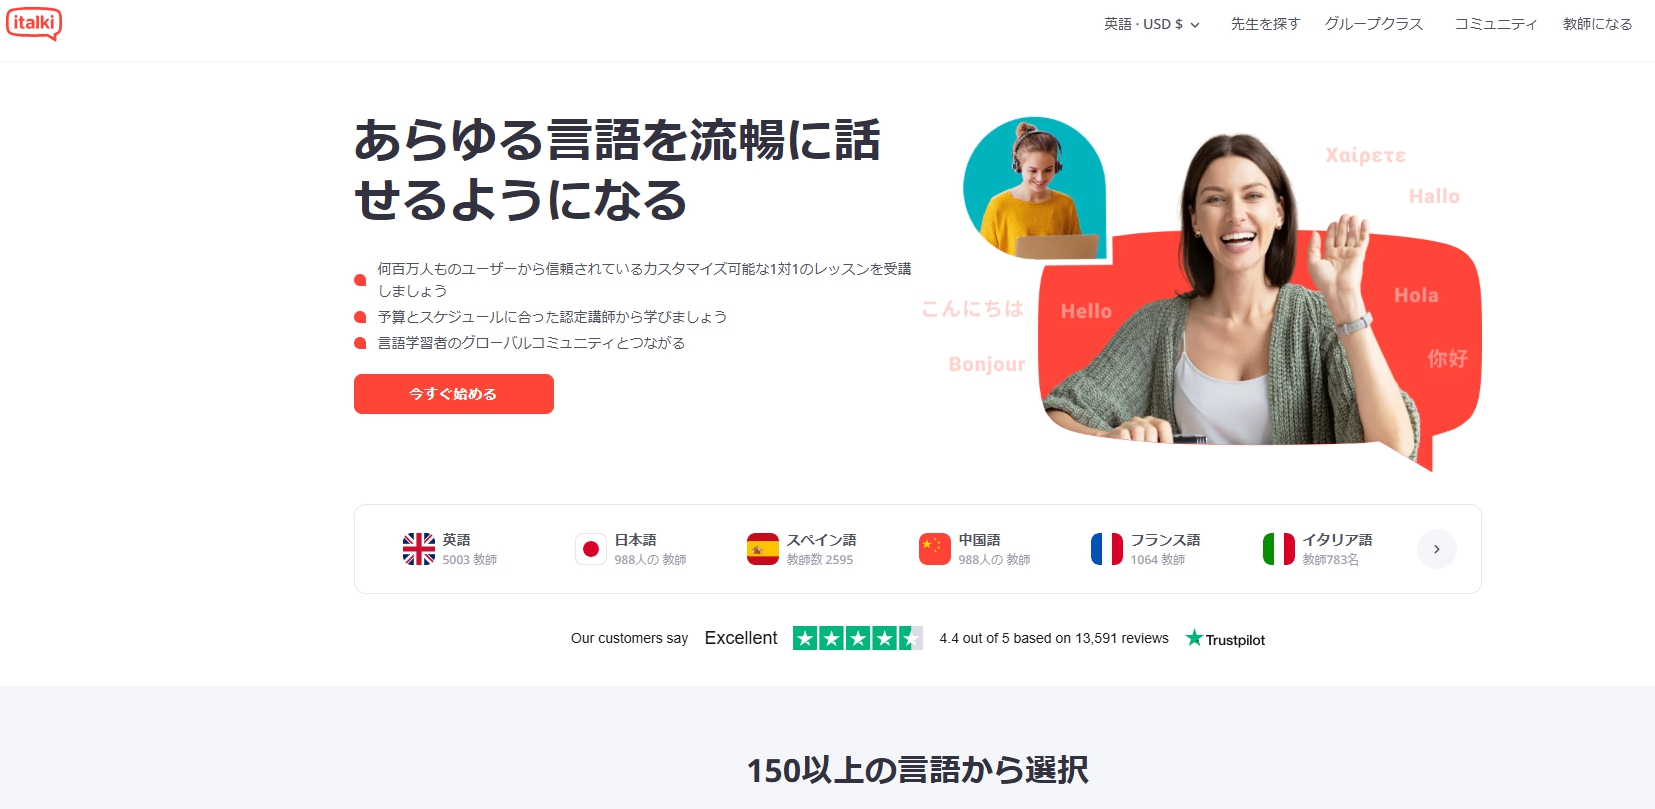Choose the Spain flag icon

coord(763,549)
